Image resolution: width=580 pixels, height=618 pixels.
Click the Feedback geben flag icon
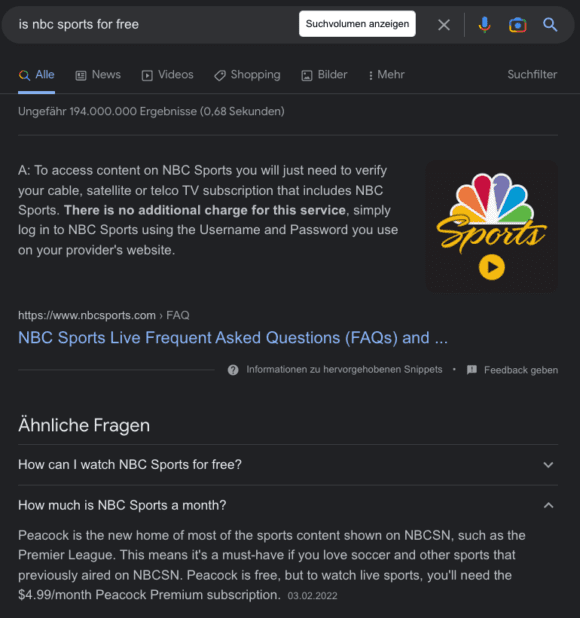pos(472,370)
